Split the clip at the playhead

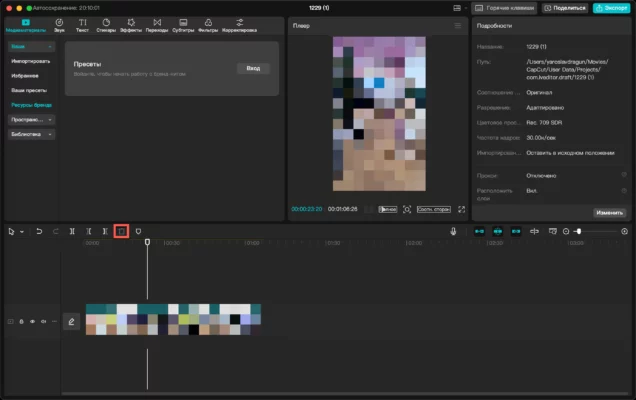tap(72, 231)
